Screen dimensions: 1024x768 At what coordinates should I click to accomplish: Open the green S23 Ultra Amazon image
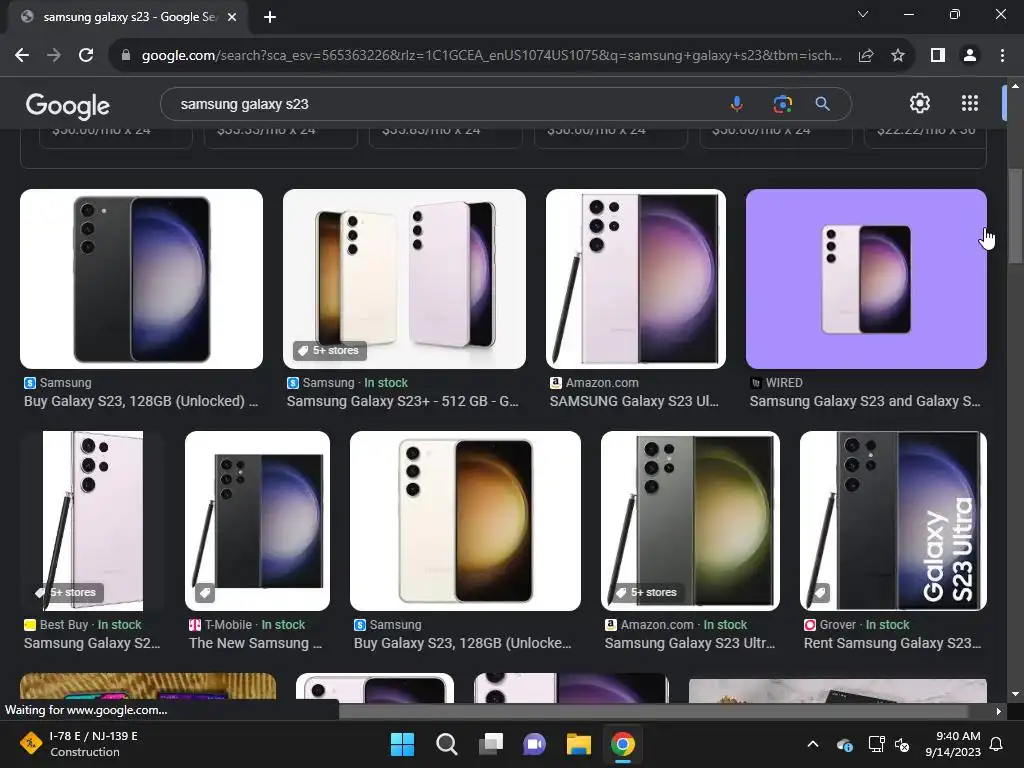(690, 520)
